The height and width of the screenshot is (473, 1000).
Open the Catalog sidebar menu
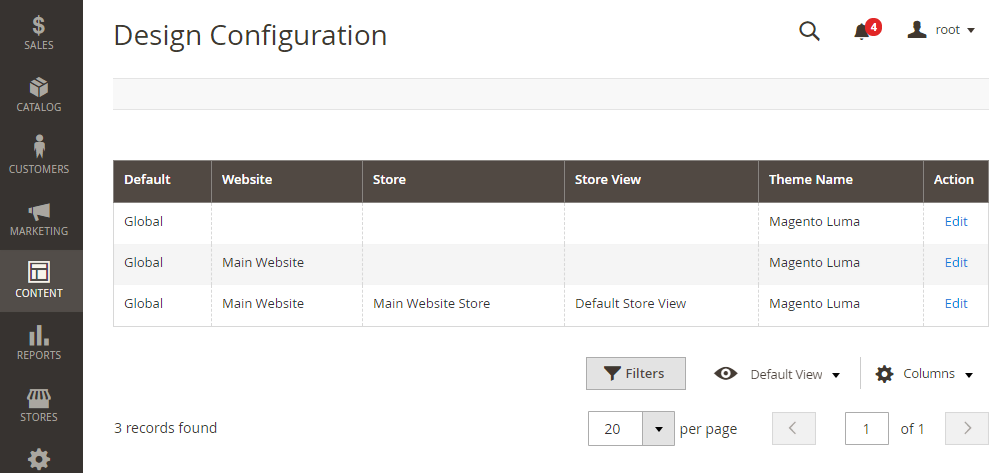pyautogui.click(x=39, y=95)
